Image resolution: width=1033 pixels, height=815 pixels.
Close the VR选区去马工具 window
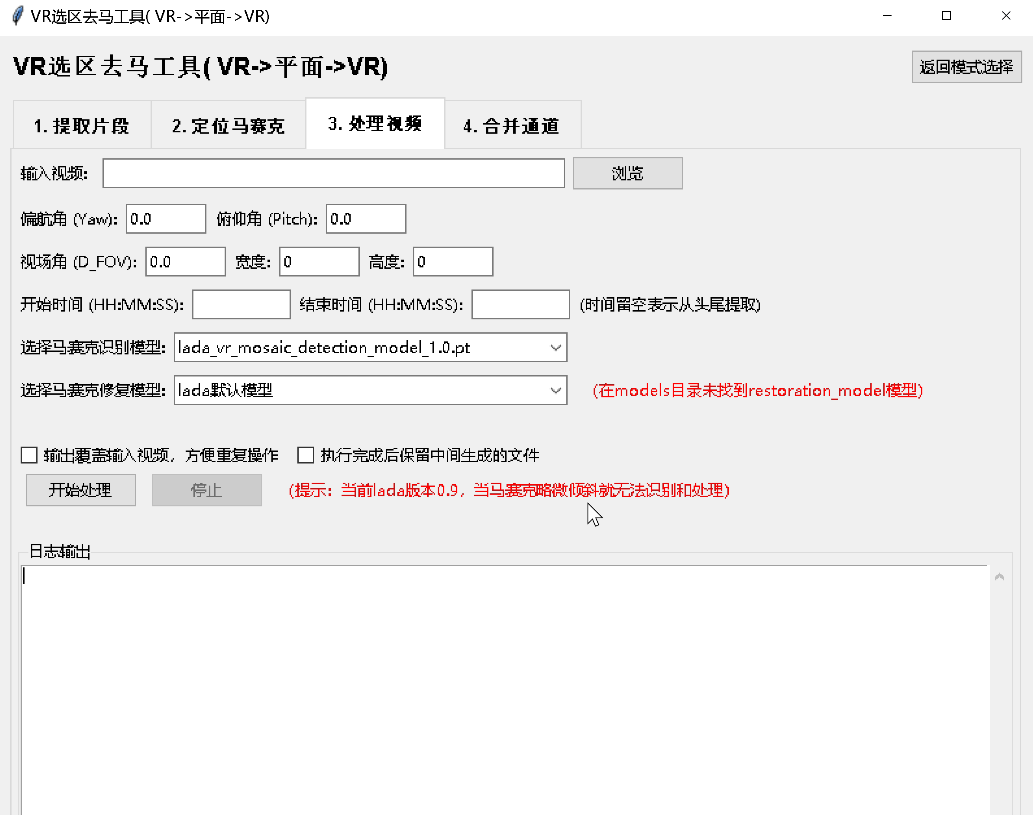point(1005,16)
